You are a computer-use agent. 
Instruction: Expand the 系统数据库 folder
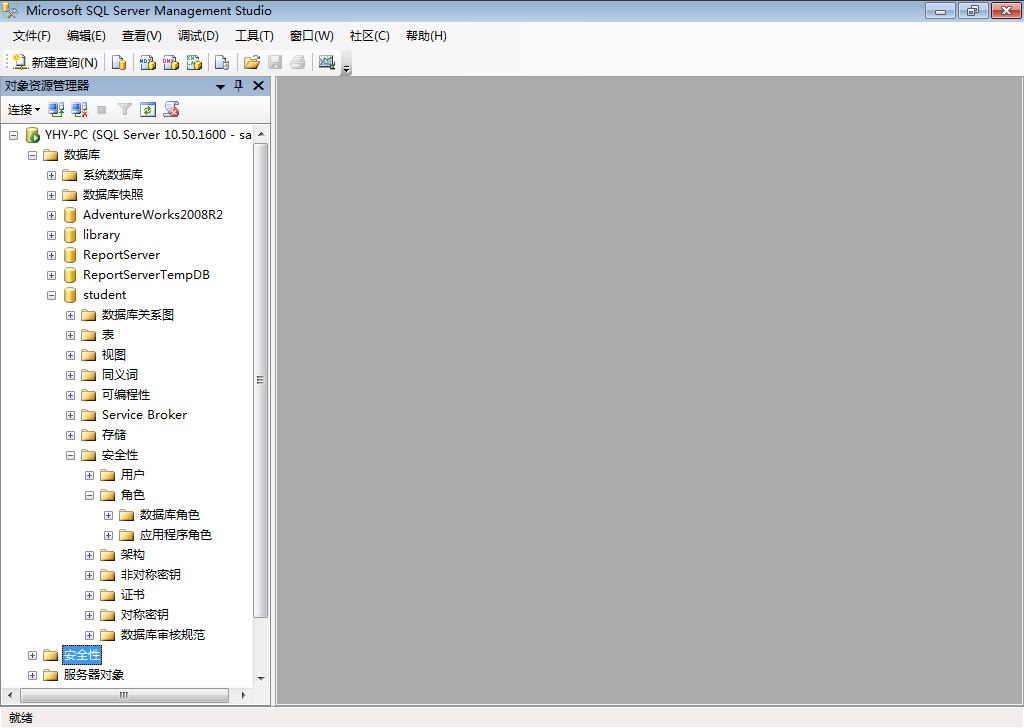pyautogui.click(x=51, y=176)
